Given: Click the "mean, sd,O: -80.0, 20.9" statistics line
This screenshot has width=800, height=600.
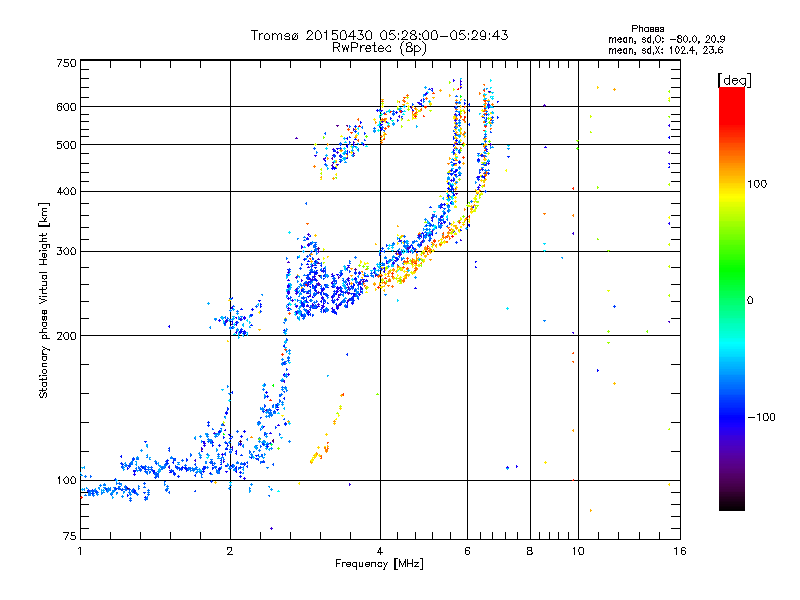Looking at the screenshot, I should [x=667, y=39].
